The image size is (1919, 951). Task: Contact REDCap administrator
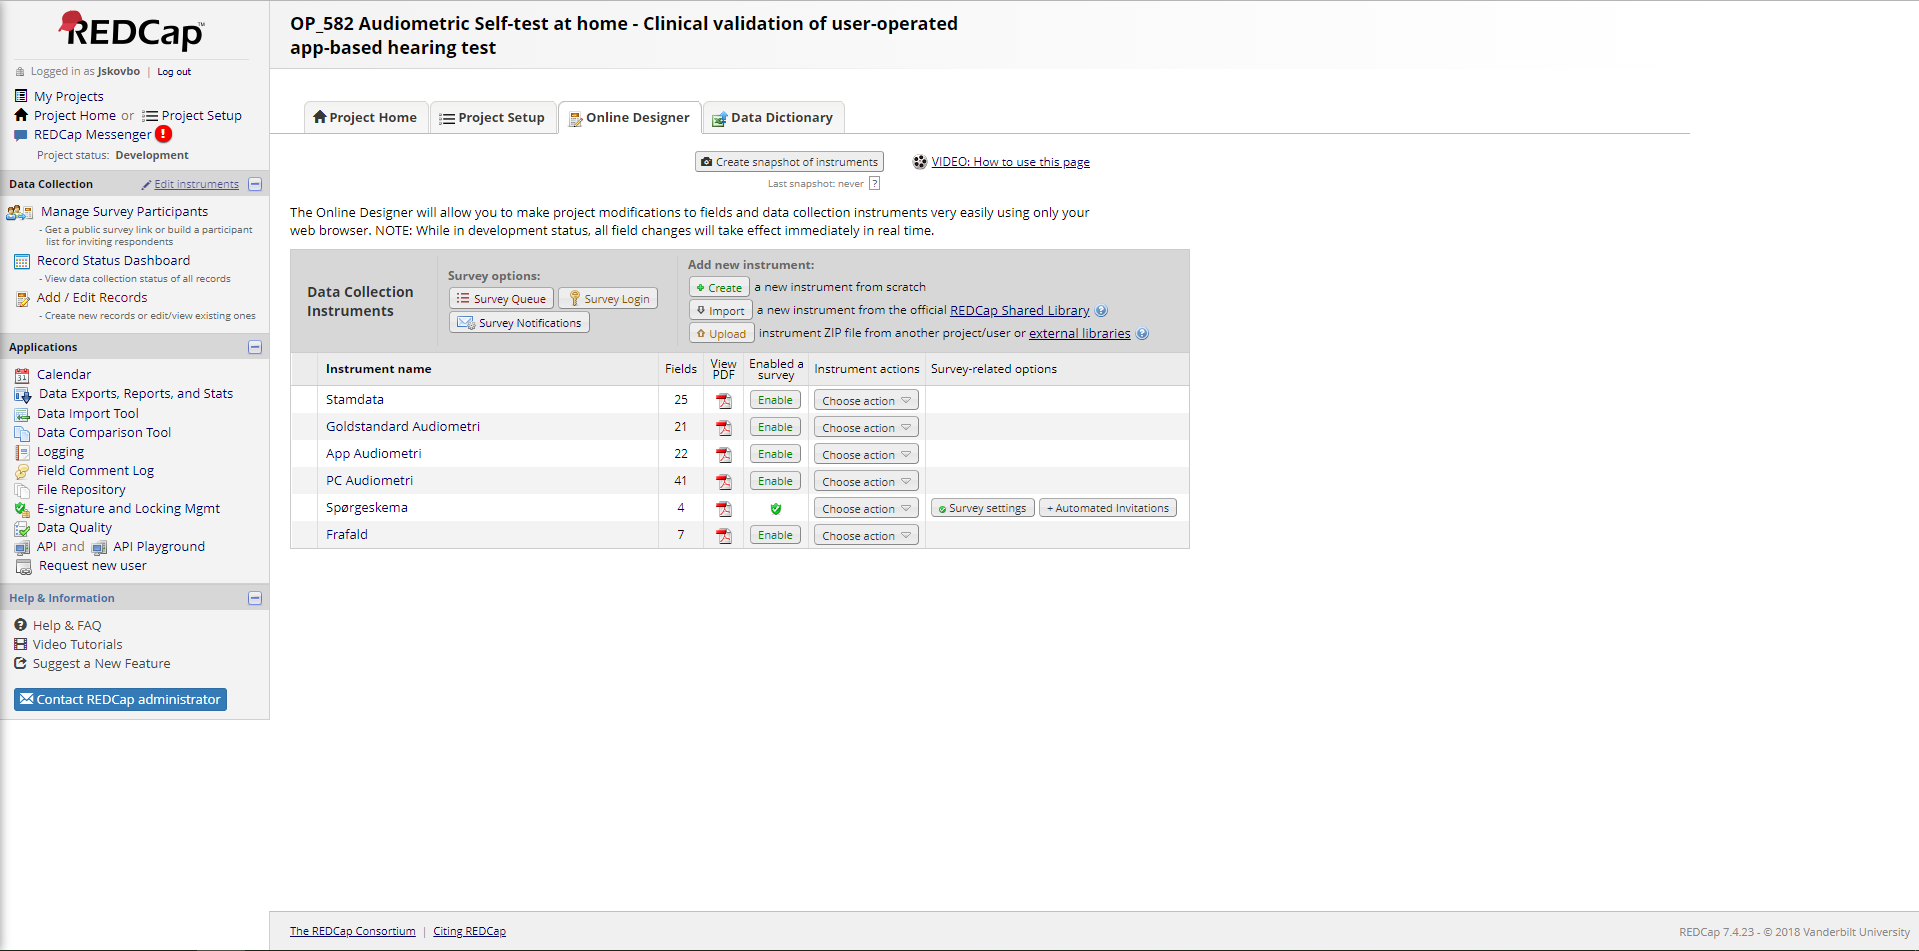pos(120,699)
